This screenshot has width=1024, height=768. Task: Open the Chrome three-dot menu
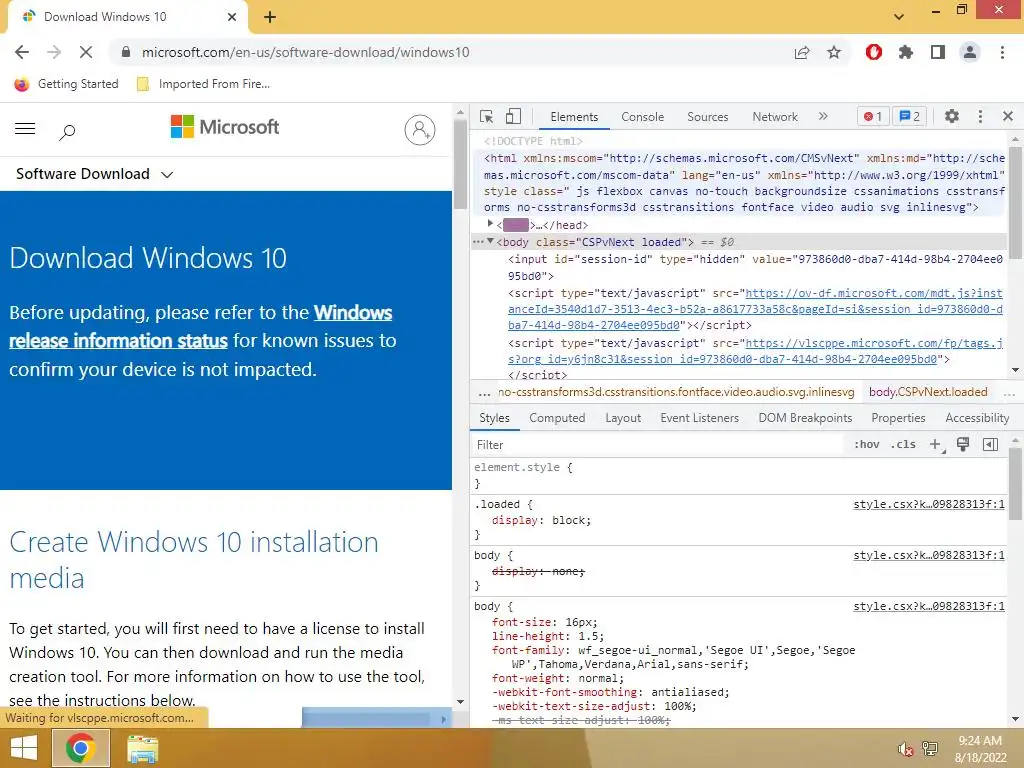click(1002, 52)
